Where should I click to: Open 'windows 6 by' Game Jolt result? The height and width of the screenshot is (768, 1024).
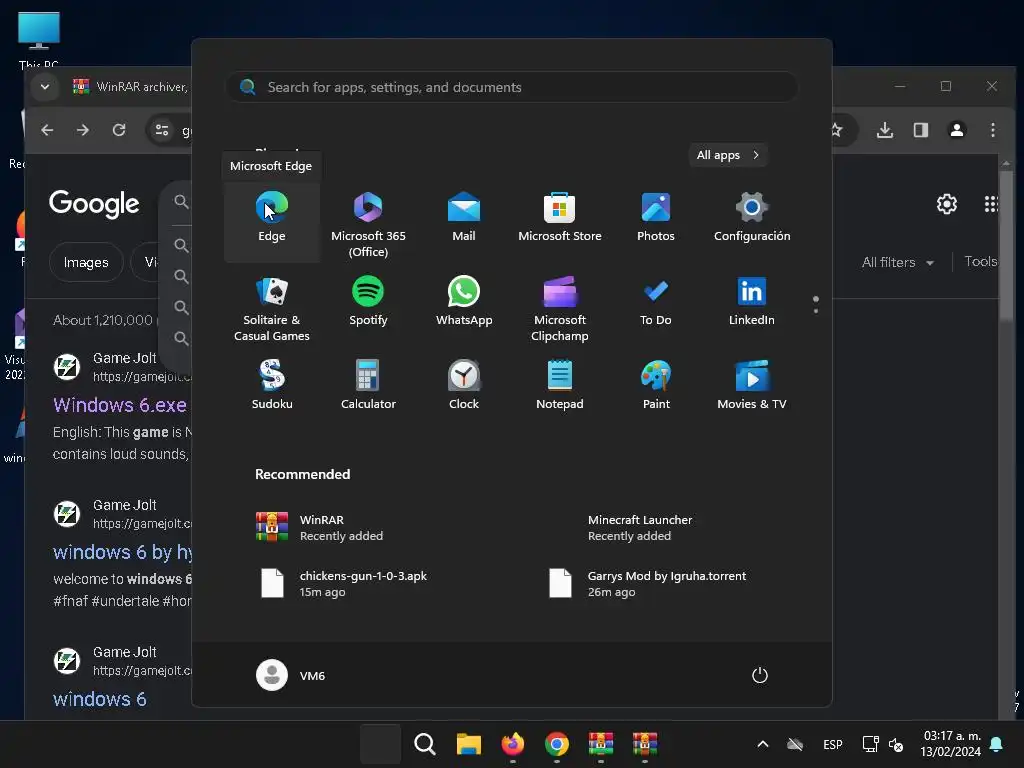click(122, 552)
